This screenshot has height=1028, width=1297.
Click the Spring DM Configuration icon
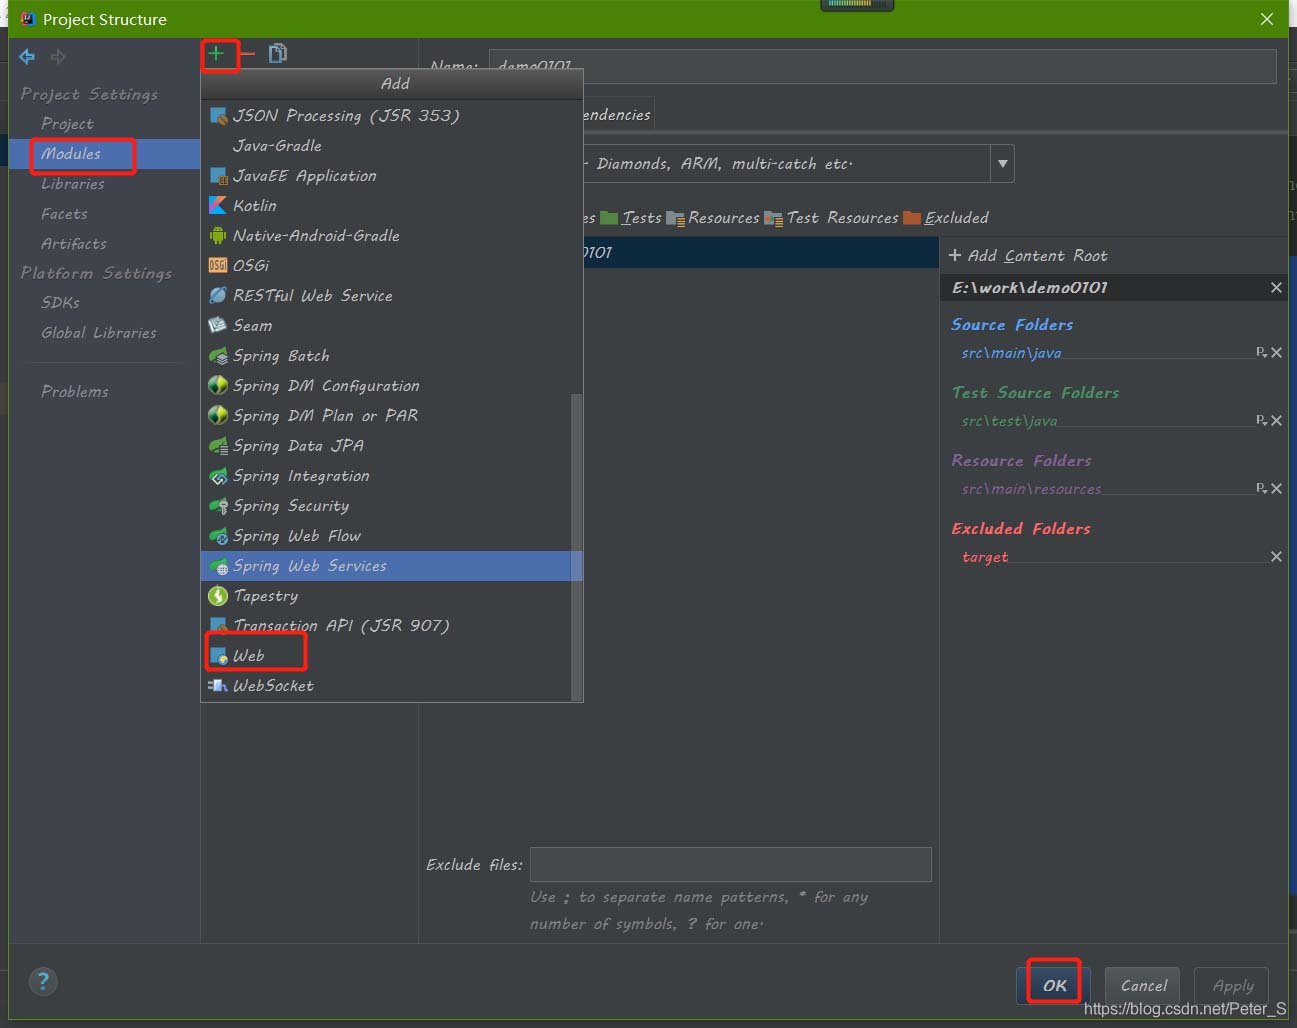pyautogui.click(x=217, y=386)
